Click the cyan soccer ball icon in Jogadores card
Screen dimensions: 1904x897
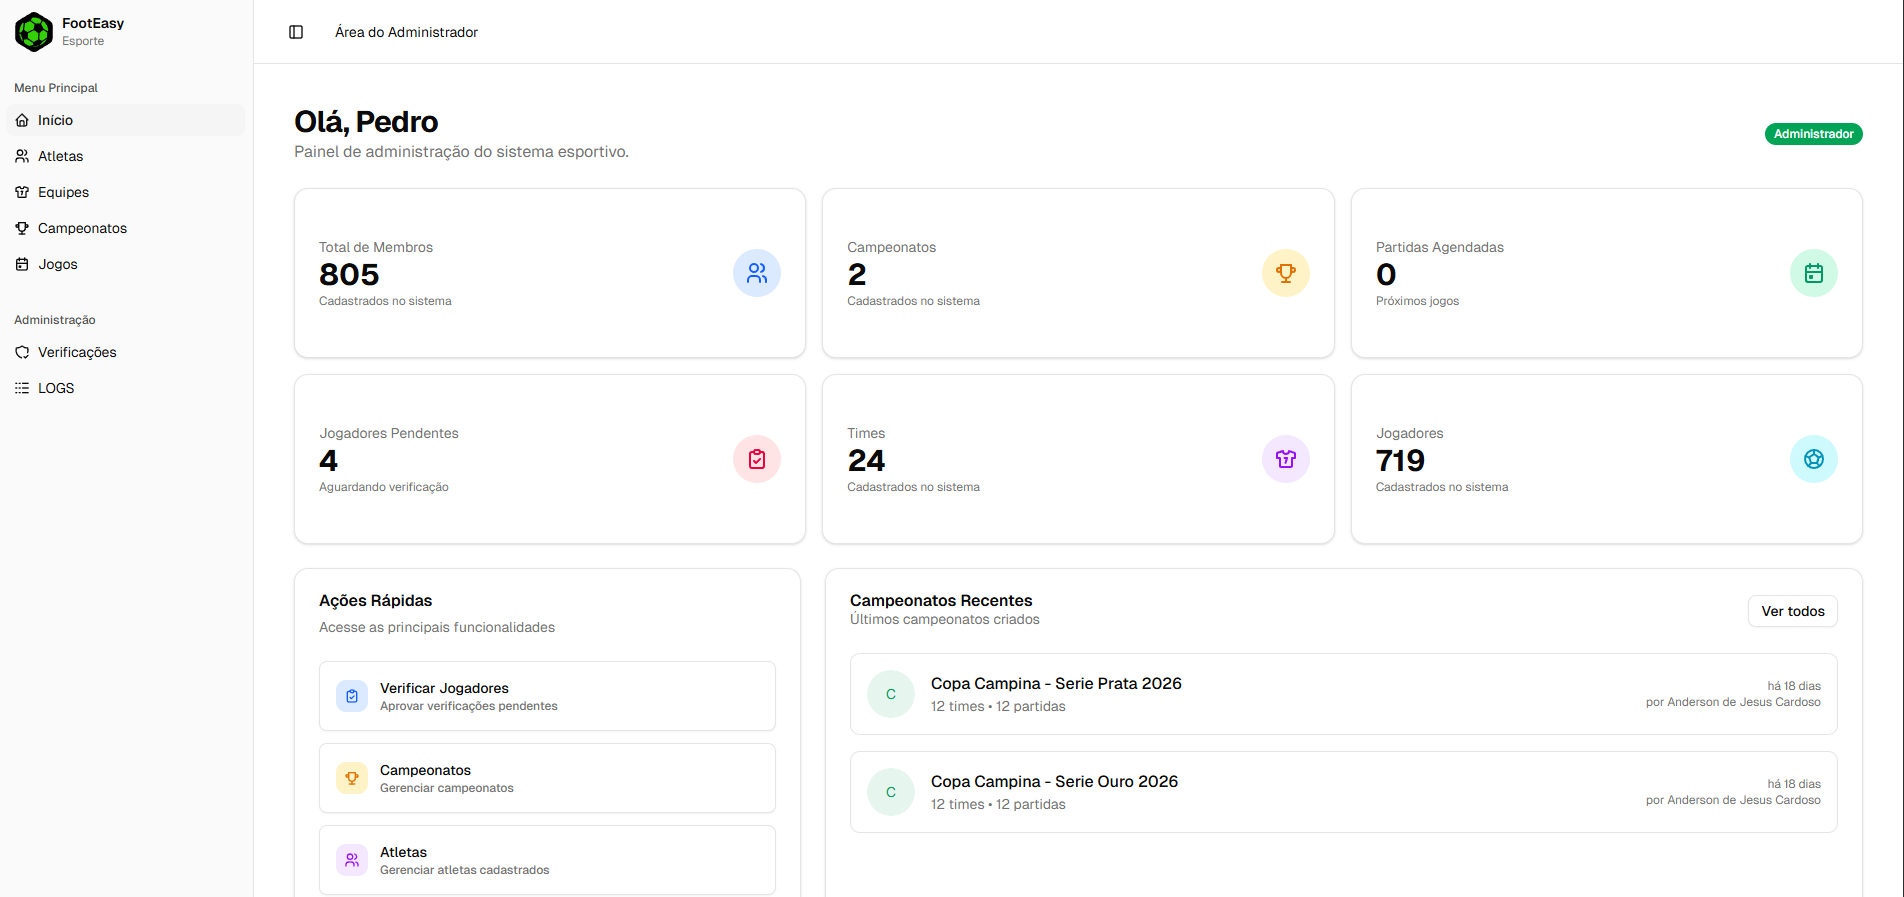coord(1813,459)
